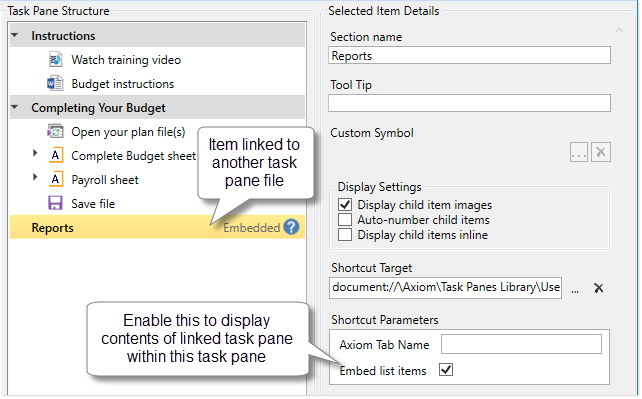Clear the Shortcut Target with the X icon
642x399 pixels.
pos(598,288)
